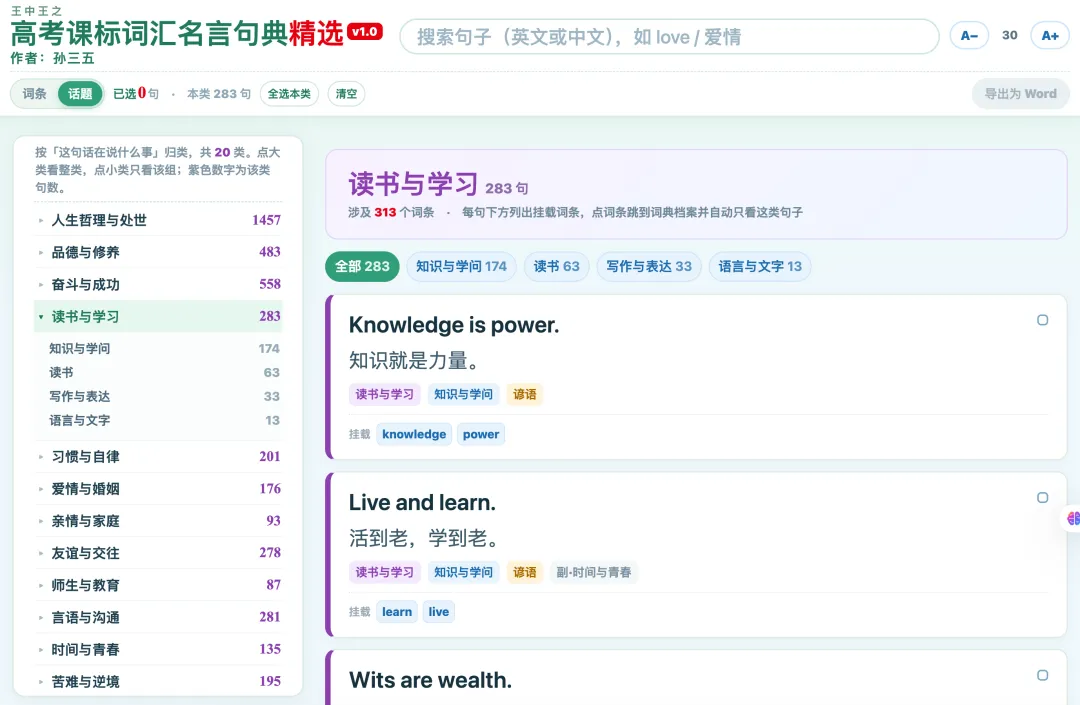1080x705 pixels.
Task: Select the 写作与表达 33 filter tab
Action: [x=649, y=266]
